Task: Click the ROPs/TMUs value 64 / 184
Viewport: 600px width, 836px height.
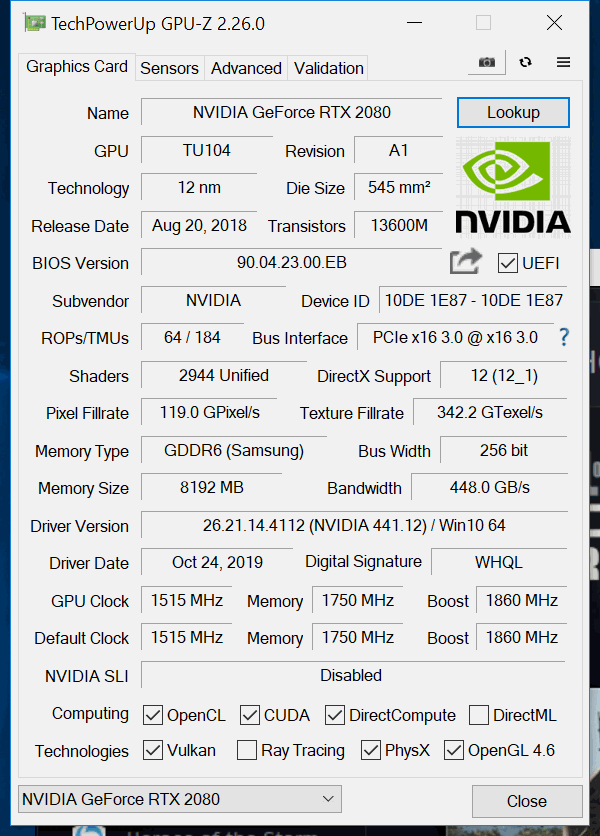Action: pos(192,337)
